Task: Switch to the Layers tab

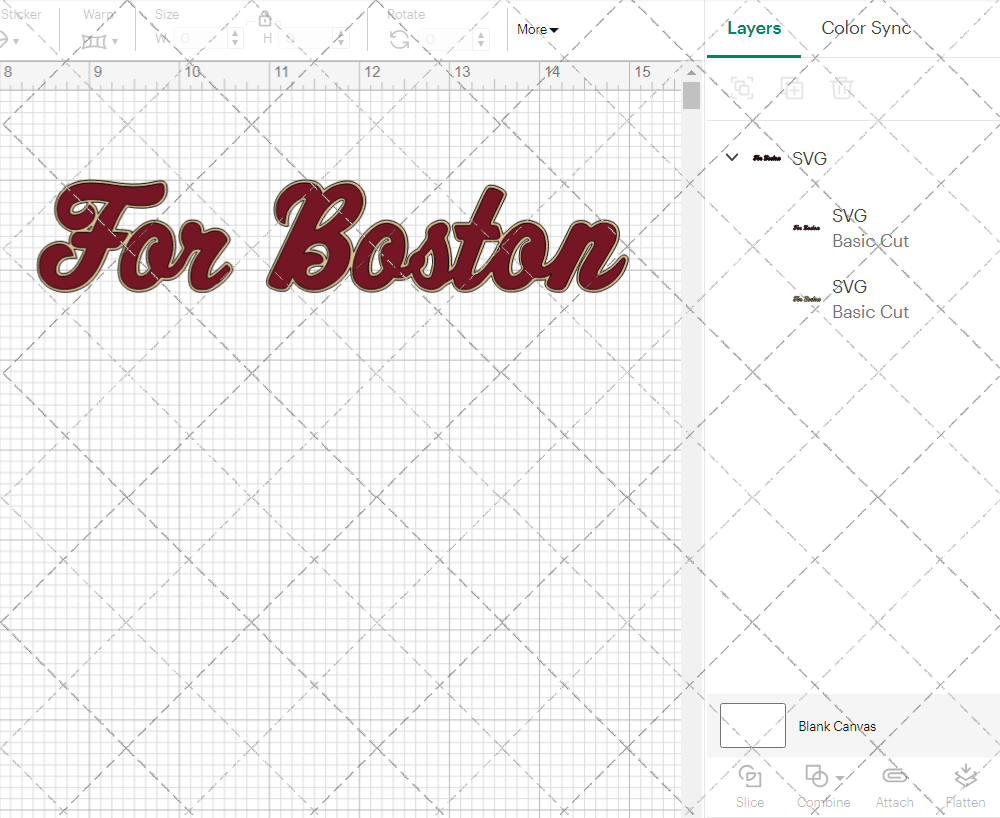Action: click(754, 29)
